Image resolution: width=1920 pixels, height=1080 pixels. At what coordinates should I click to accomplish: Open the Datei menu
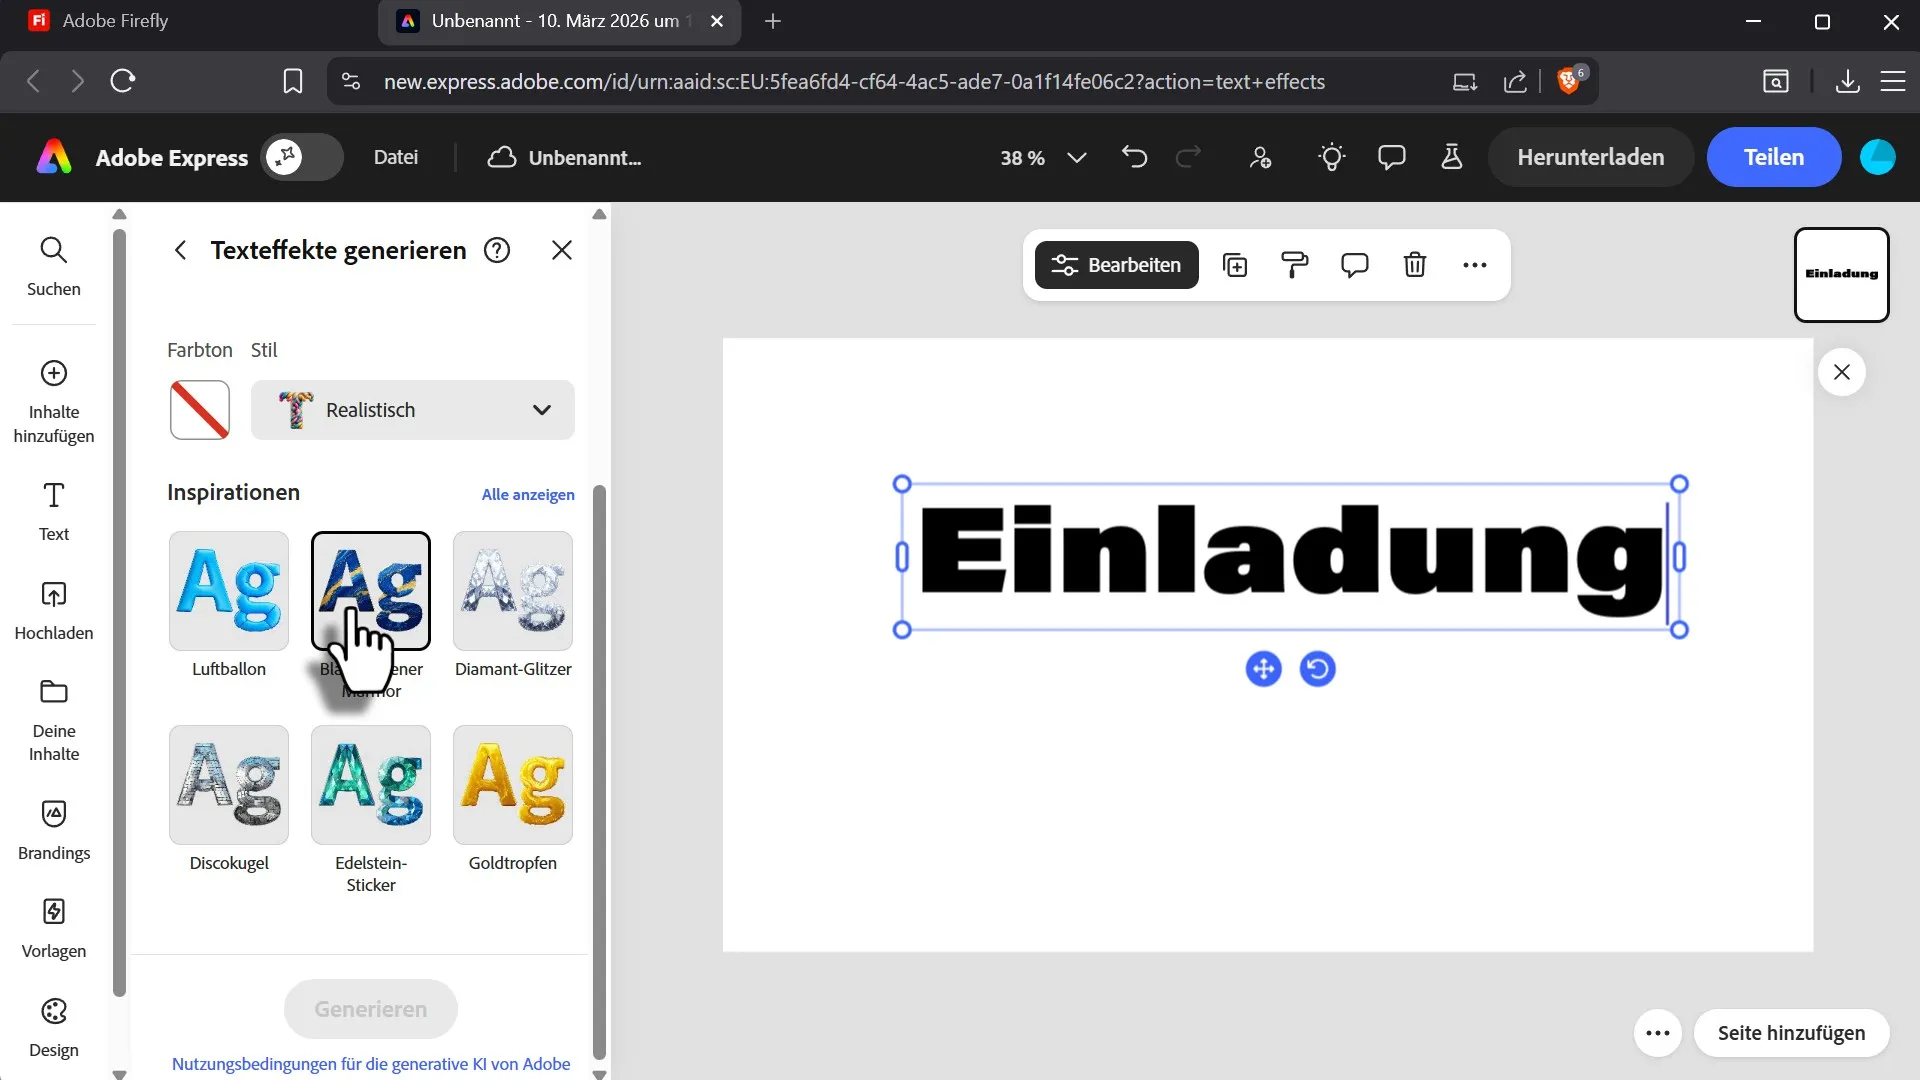tap(395, 157)
